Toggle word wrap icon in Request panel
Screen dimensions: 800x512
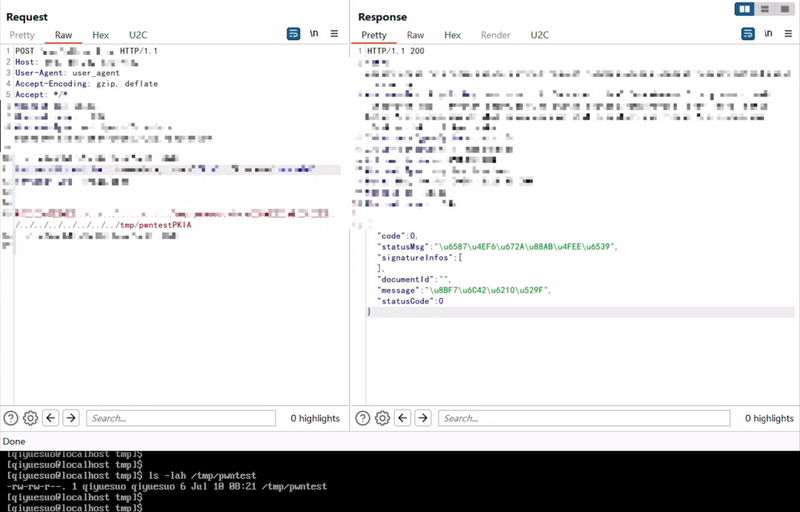[x=293, y=34]
